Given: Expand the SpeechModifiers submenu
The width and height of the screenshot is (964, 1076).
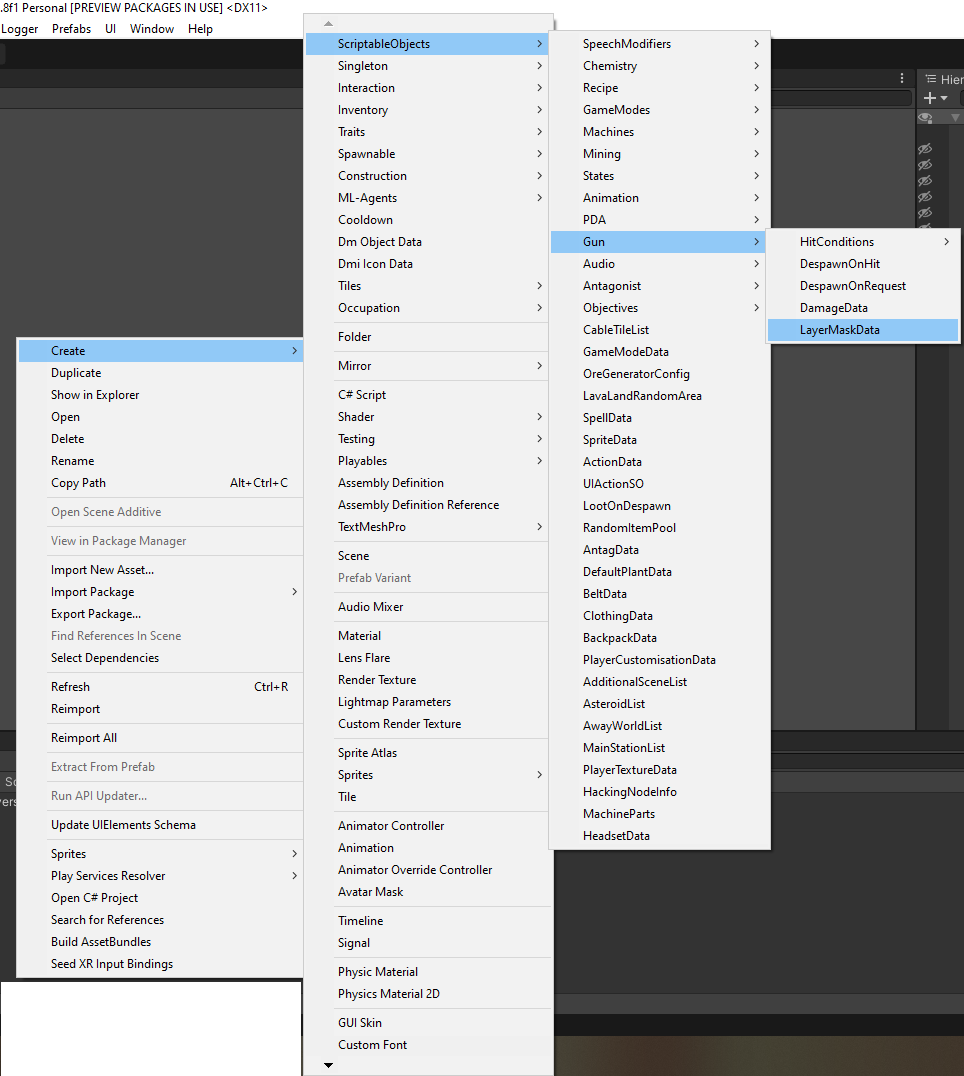Looking at the screenshot, I should click(x=659, y=44).
